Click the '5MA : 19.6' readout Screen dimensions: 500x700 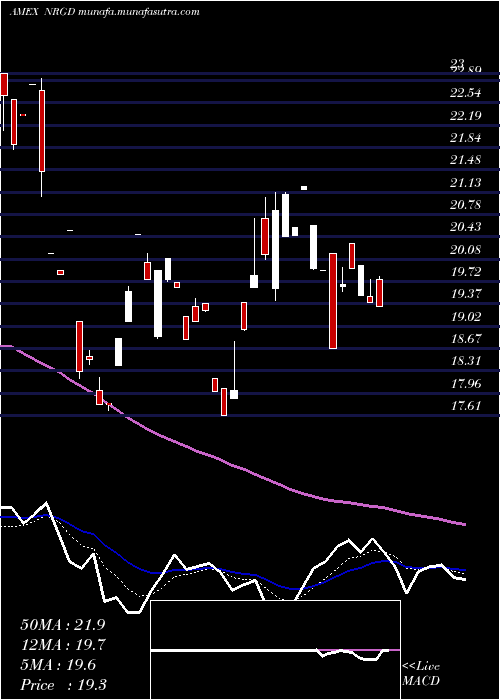[x=58, y=665]
